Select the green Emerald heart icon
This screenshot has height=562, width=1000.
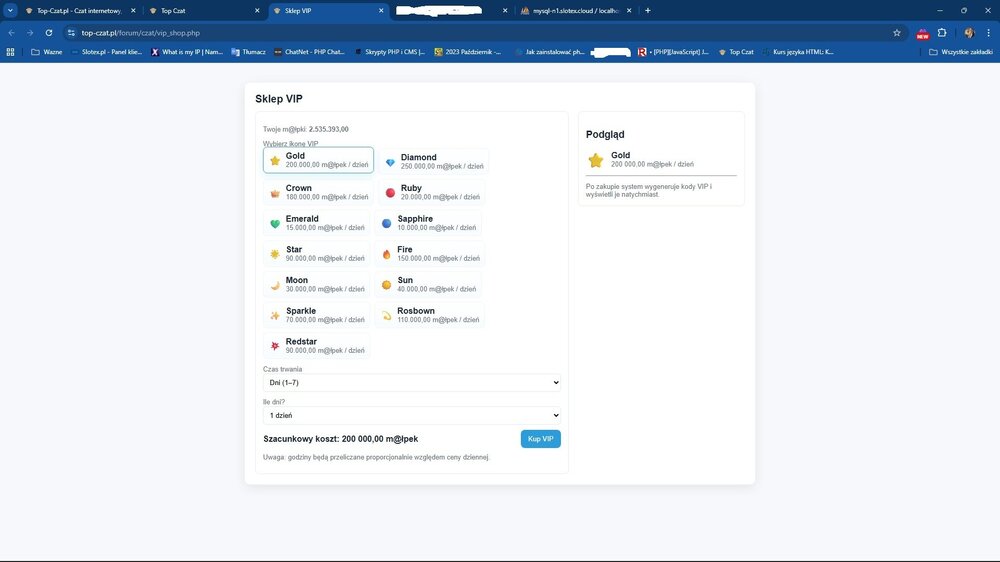pyautogui.click(x=275, y=223)
